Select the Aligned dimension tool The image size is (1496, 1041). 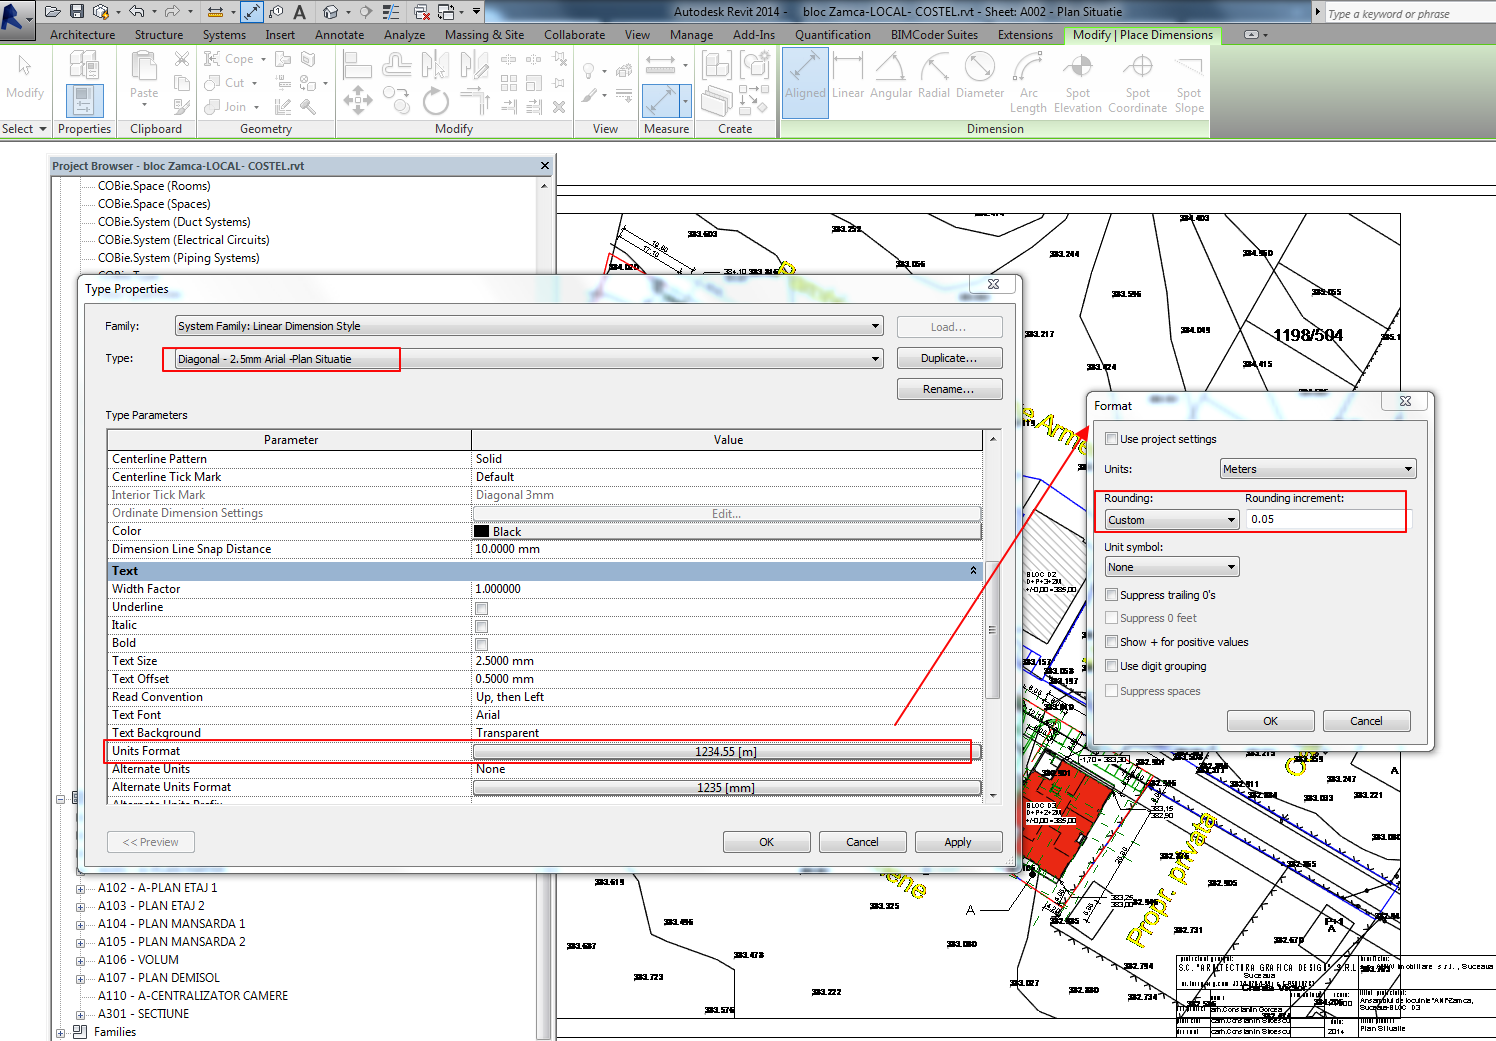[805, 82]
